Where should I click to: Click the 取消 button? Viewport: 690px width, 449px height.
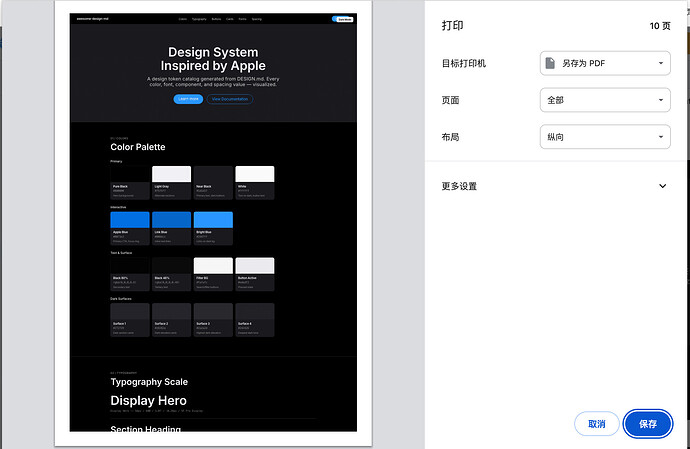click(x=597, y=424)
